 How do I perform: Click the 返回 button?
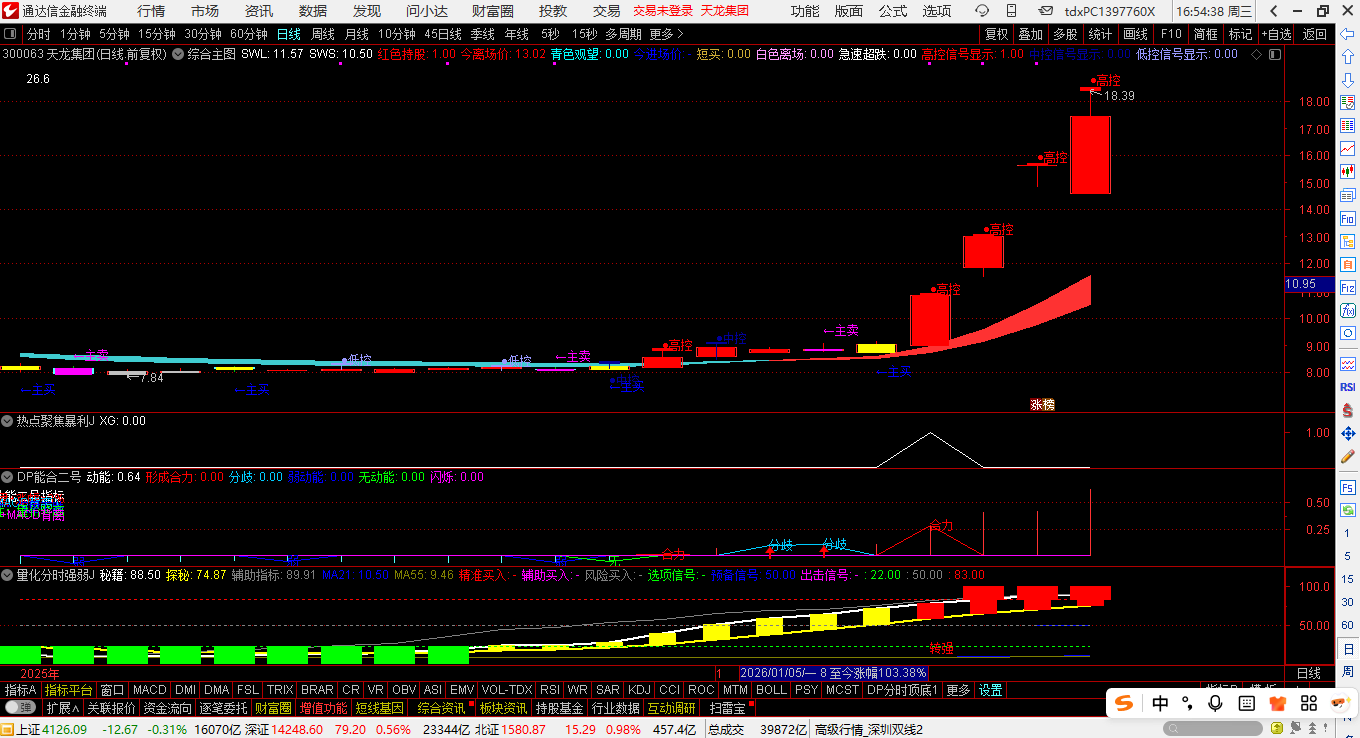(x=1315, y=34)
